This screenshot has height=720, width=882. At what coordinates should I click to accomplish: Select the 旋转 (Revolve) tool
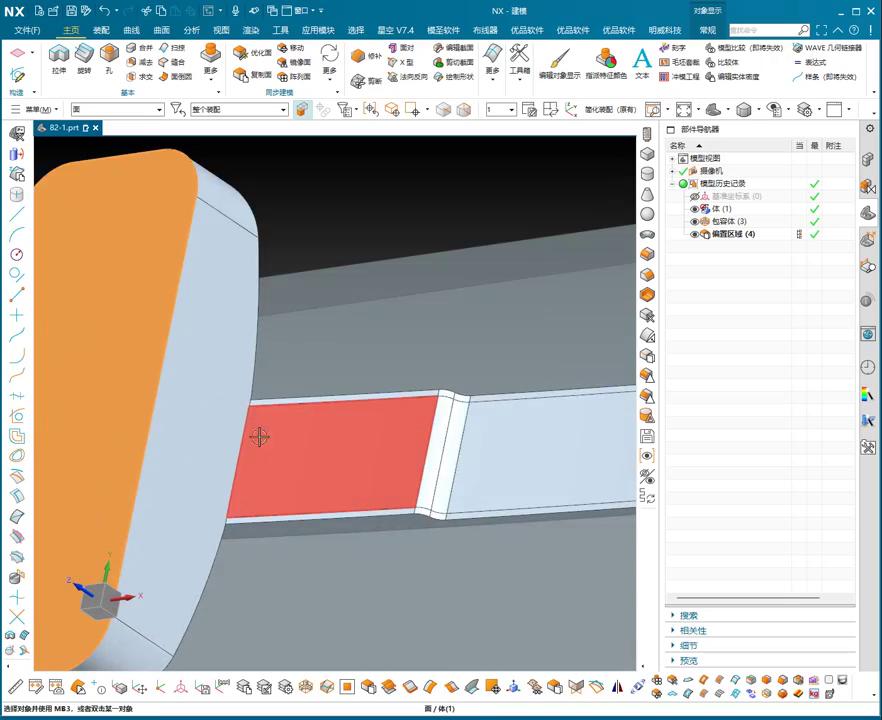coord(84,54)
